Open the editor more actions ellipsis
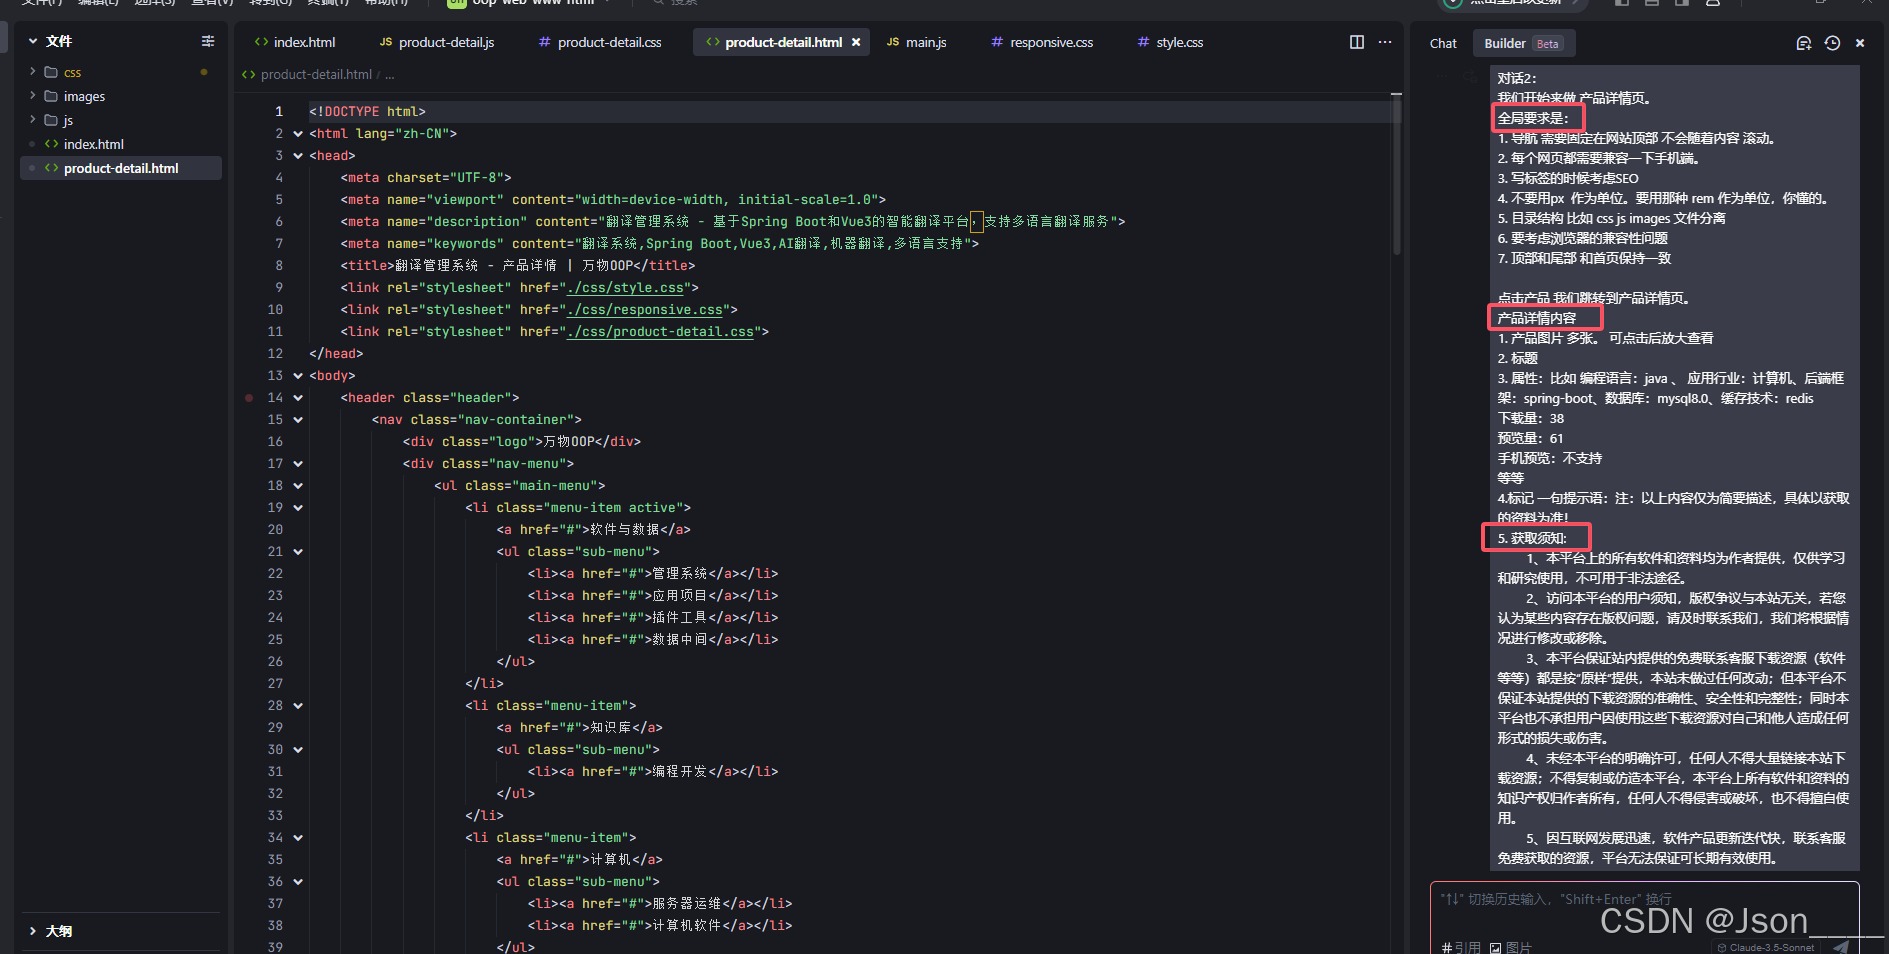The height and width of the screenshot is (954, 1889). tap(1385, 42)
